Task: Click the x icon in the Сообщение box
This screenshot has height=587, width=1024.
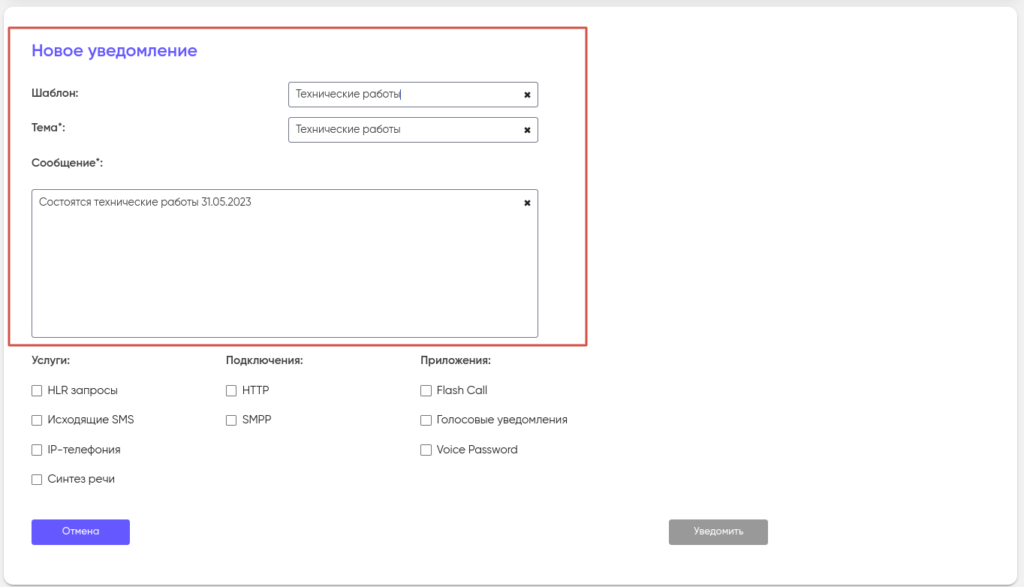Action: 527,203
